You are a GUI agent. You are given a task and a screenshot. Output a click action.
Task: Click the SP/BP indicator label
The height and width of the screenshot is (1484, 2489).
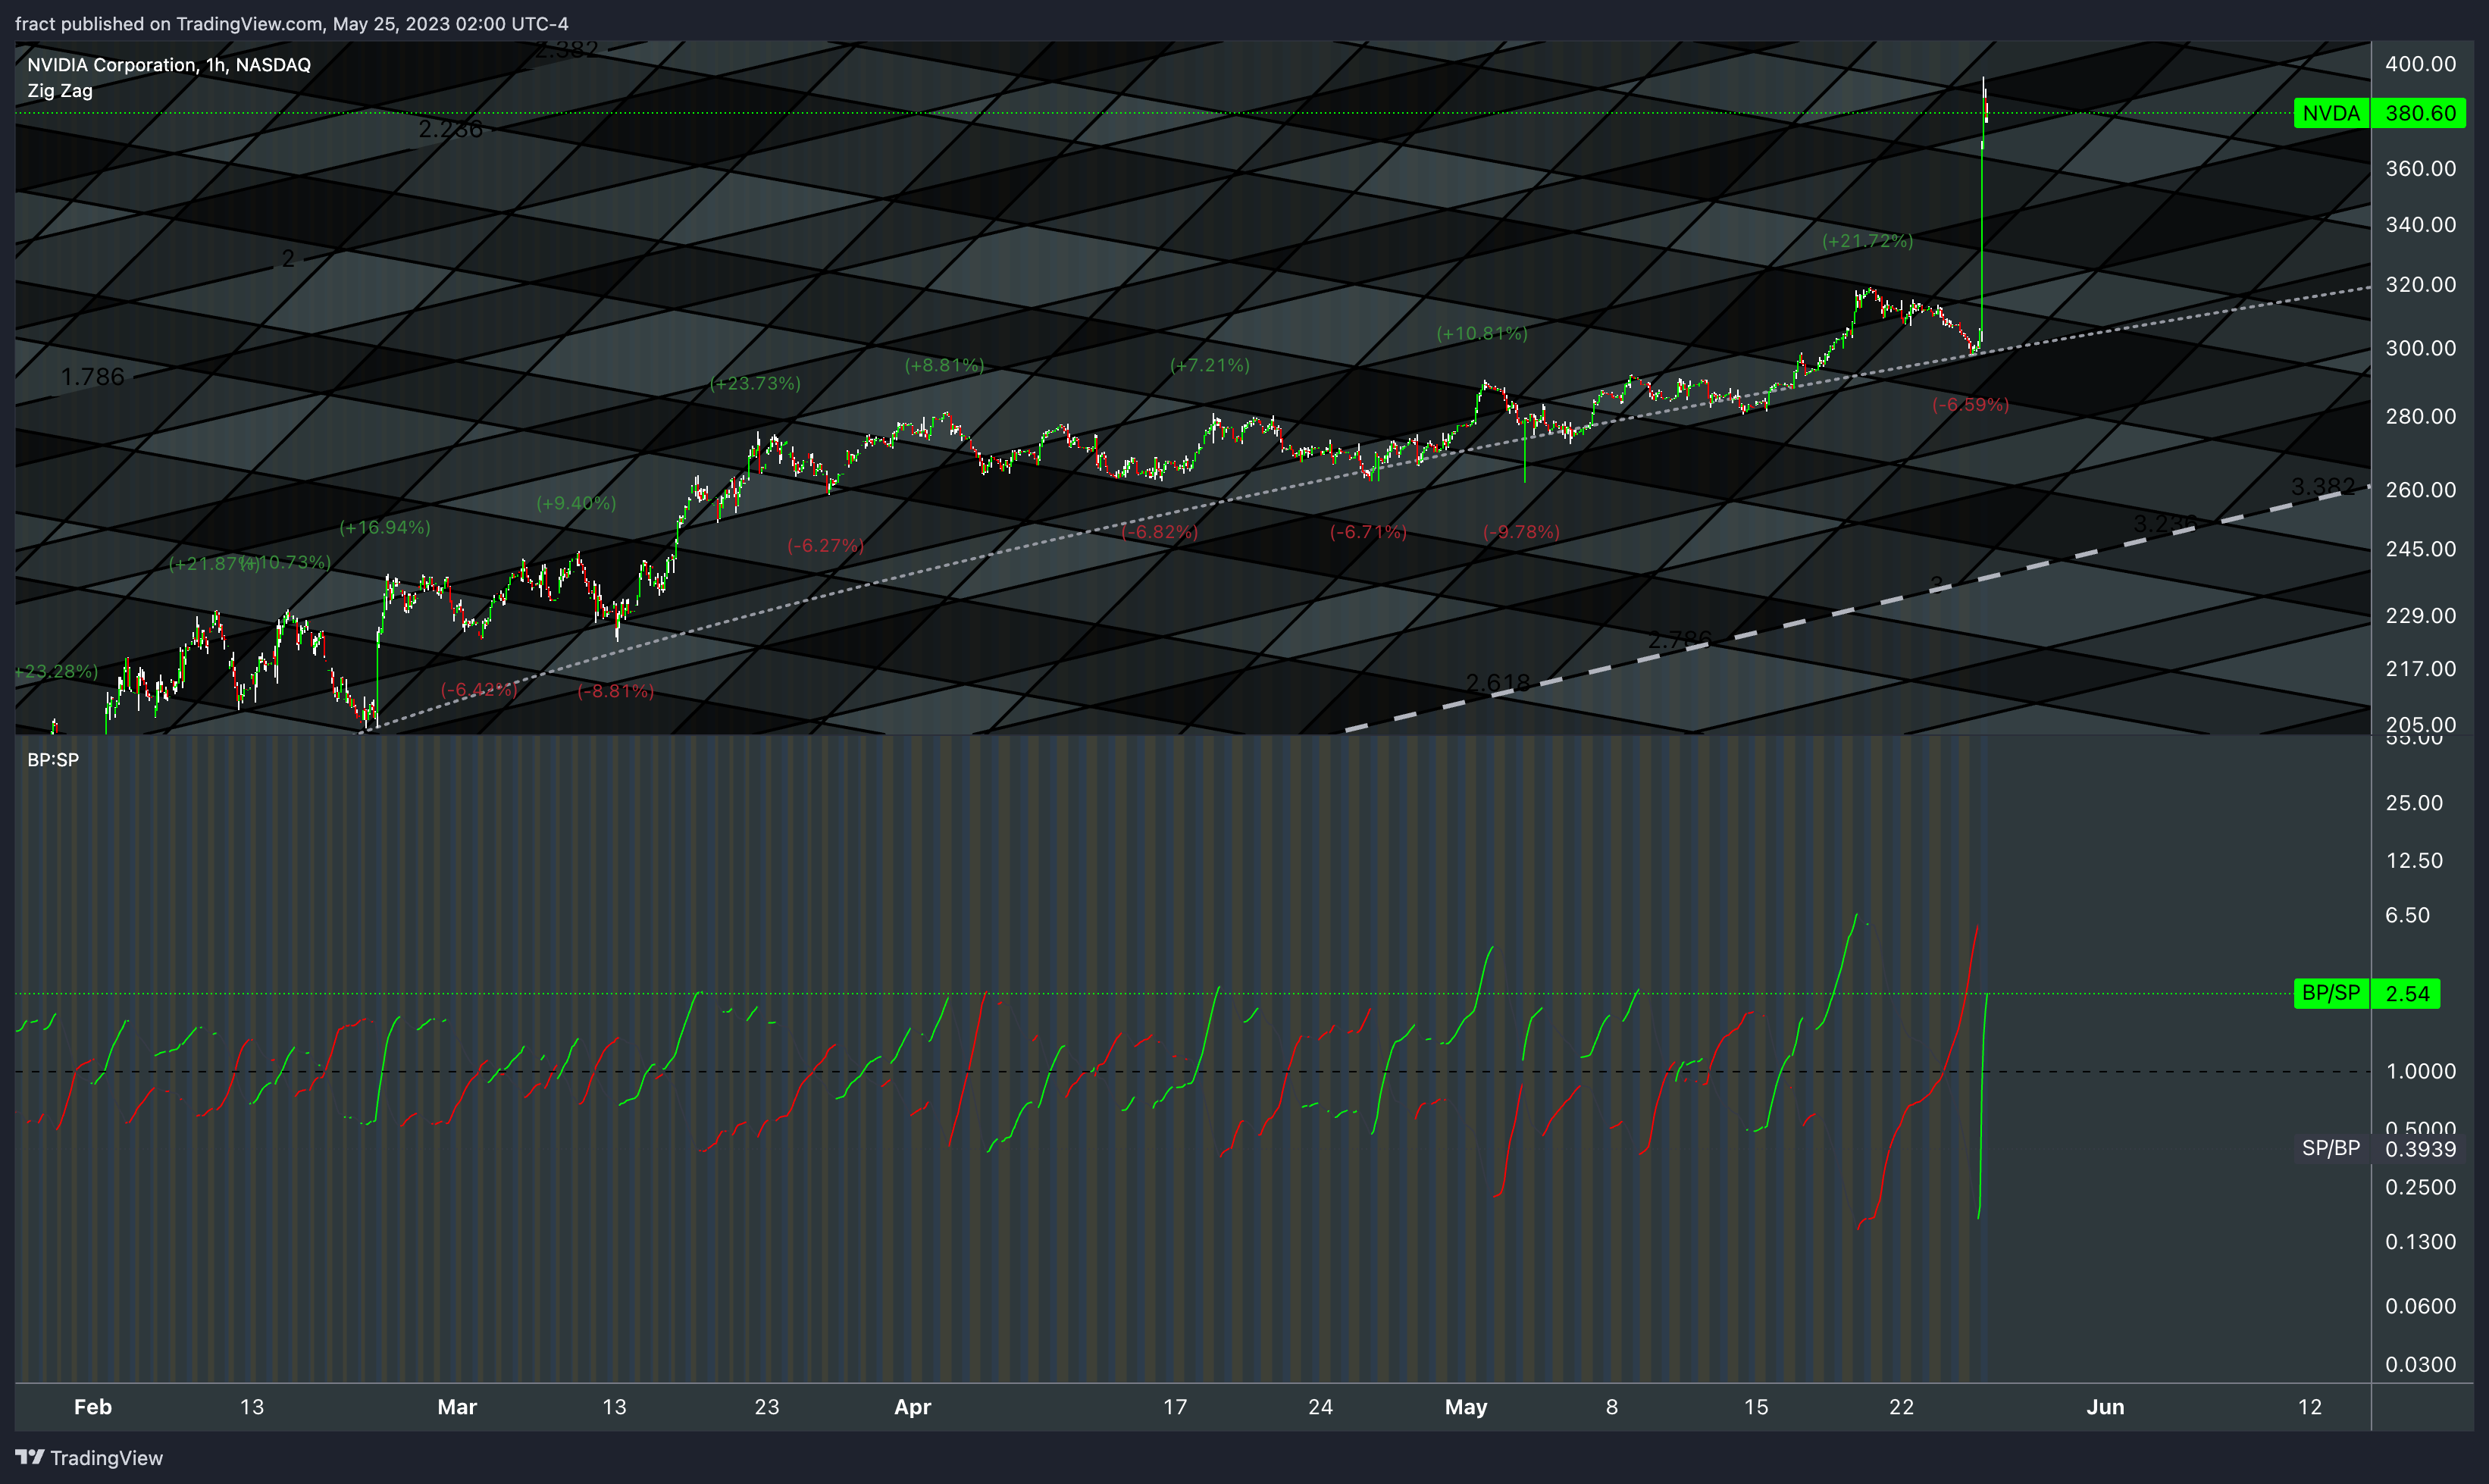click(x=2331, y=1148)
